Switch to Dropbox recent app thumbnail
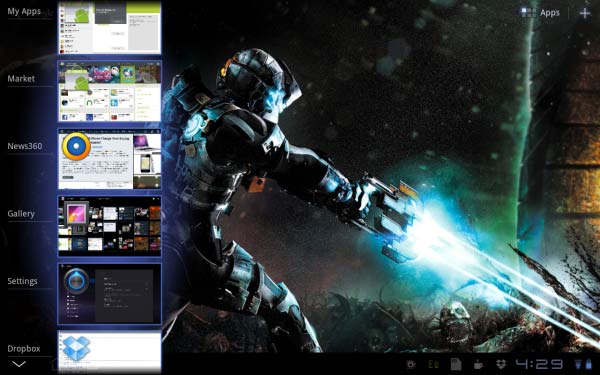 pos(109,352)
